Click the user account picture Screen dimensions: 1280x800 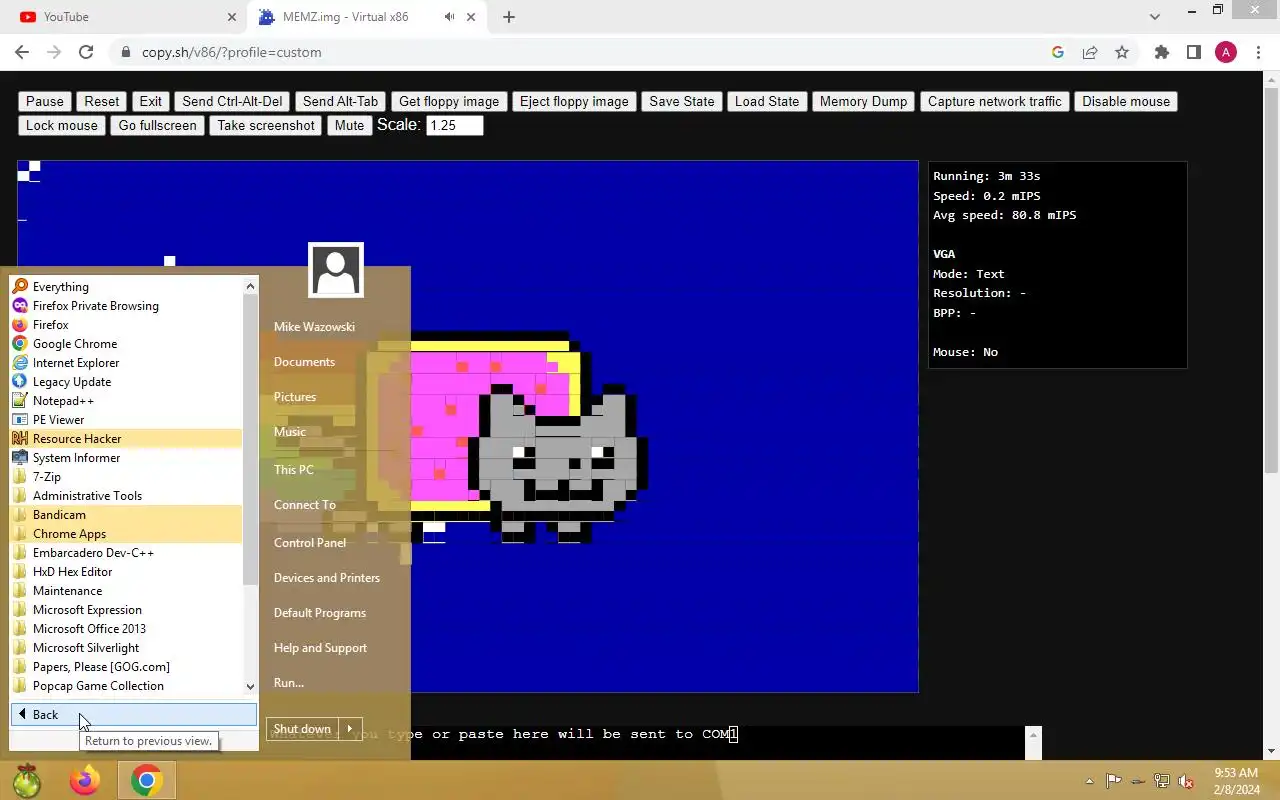(336, 270)
